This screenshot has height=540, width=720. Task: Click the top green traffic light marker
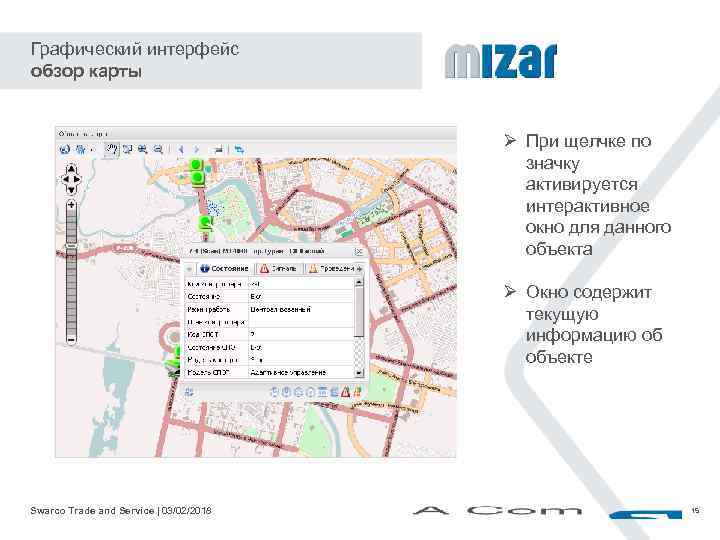197,165
